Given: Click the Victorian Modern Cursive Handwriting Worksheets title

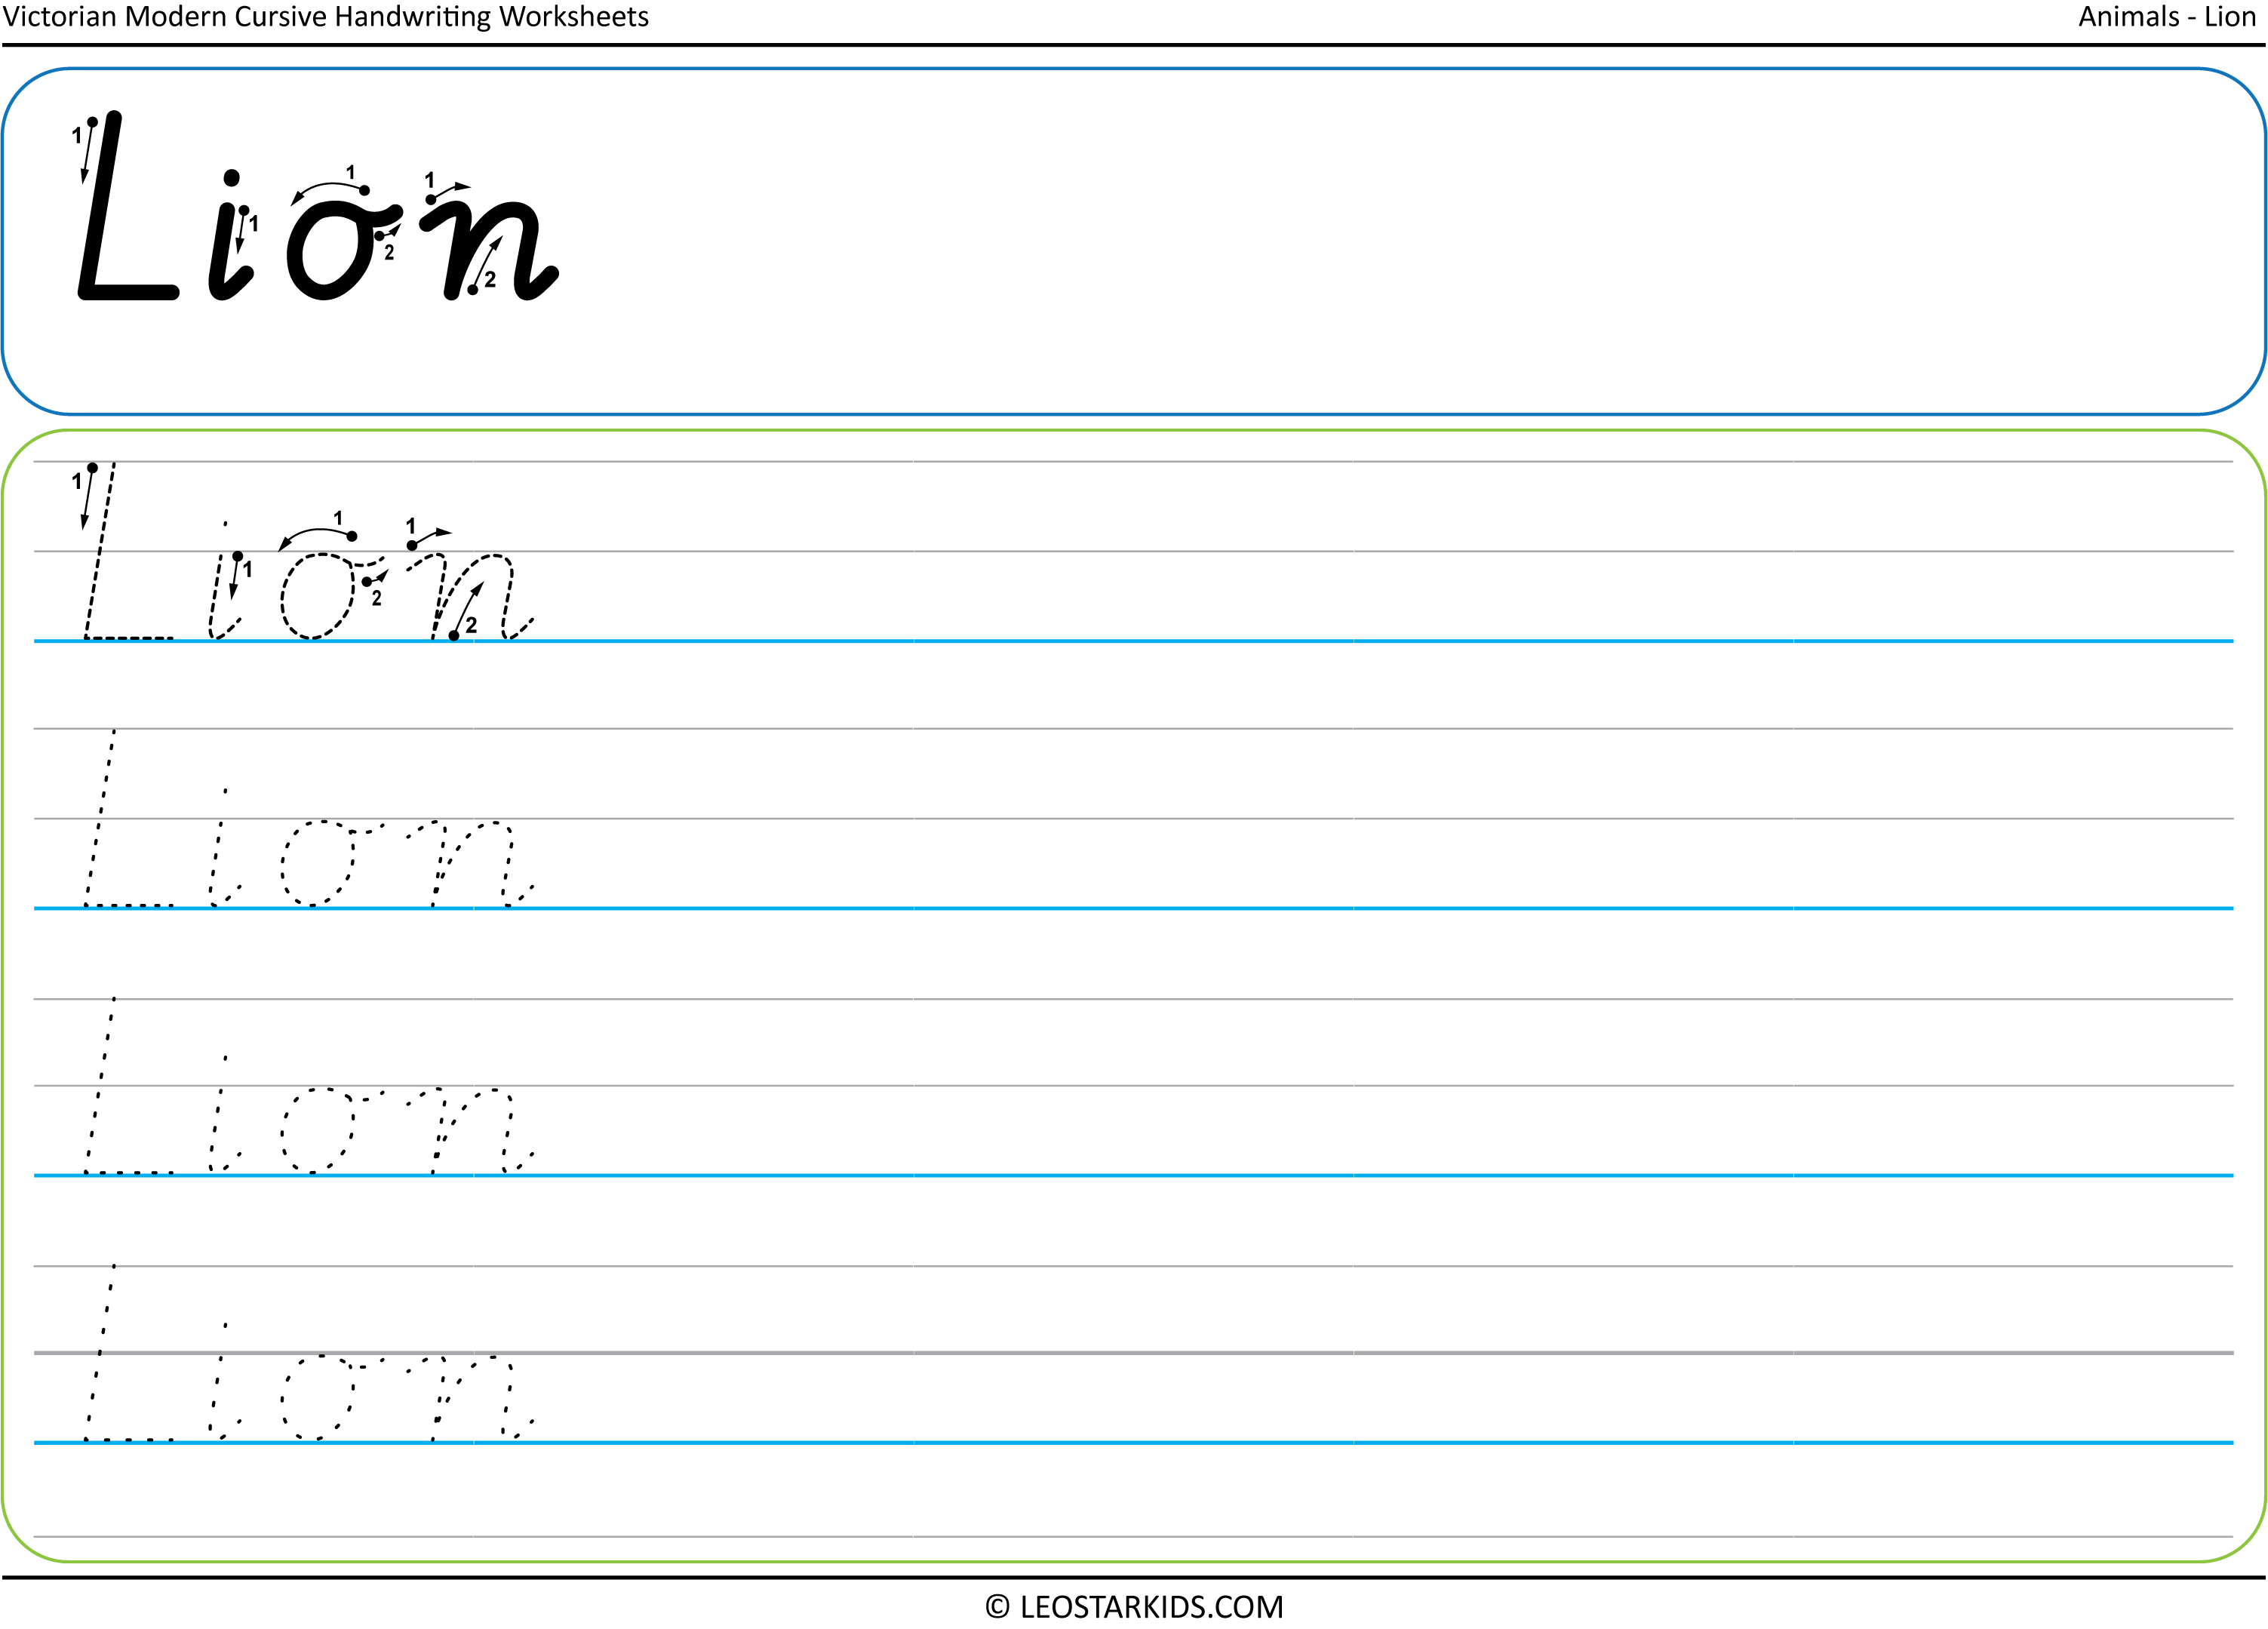Looking at the screenshot, I should point(325,17).
